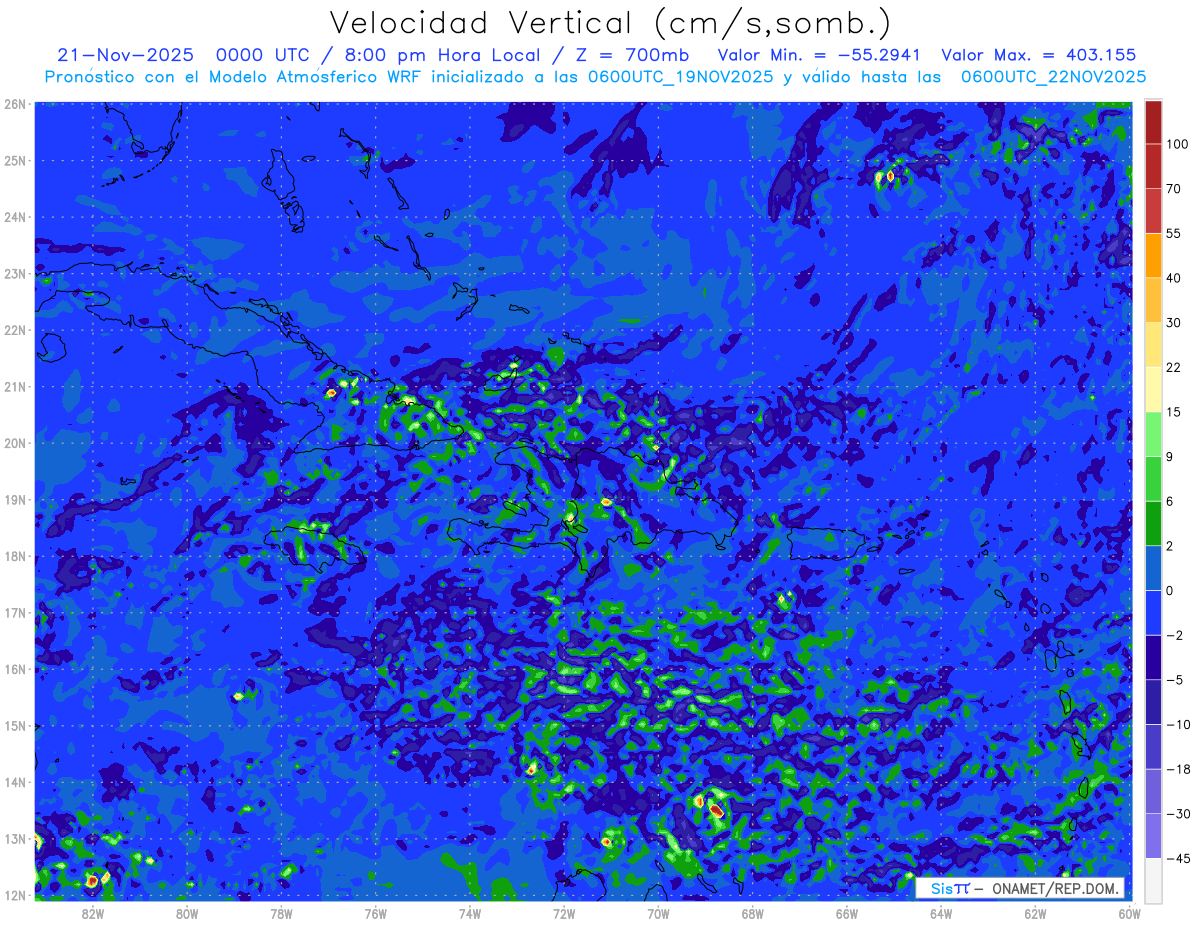1200x927 pixels.
Task: Click the '0' colorbar label
Action: 1170,590
